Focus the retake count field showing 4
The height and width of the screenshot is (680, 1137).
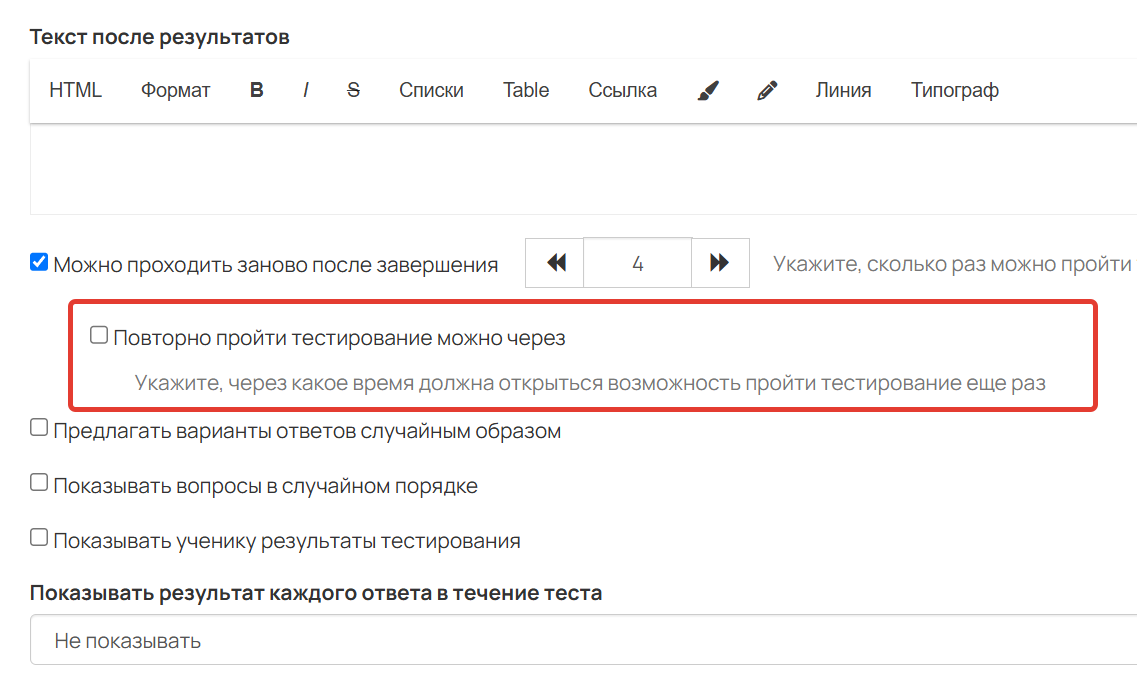tap(637, 263)
